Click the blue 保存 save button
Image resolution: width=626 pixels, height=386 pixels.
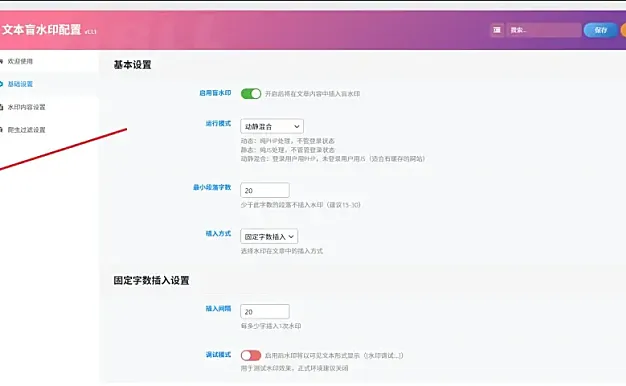pos(600,30)
